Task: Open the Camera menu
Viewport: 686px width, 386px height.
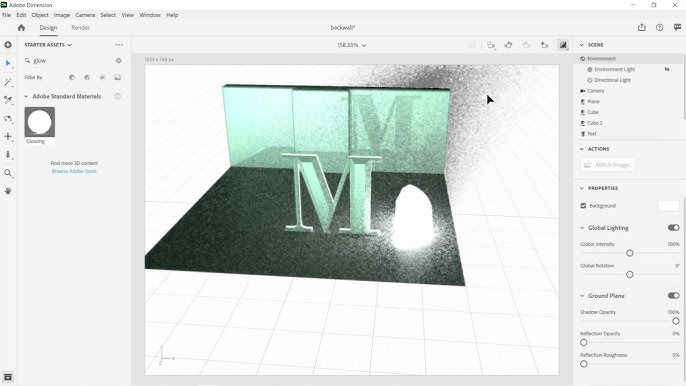Action: tap(85, 15)
